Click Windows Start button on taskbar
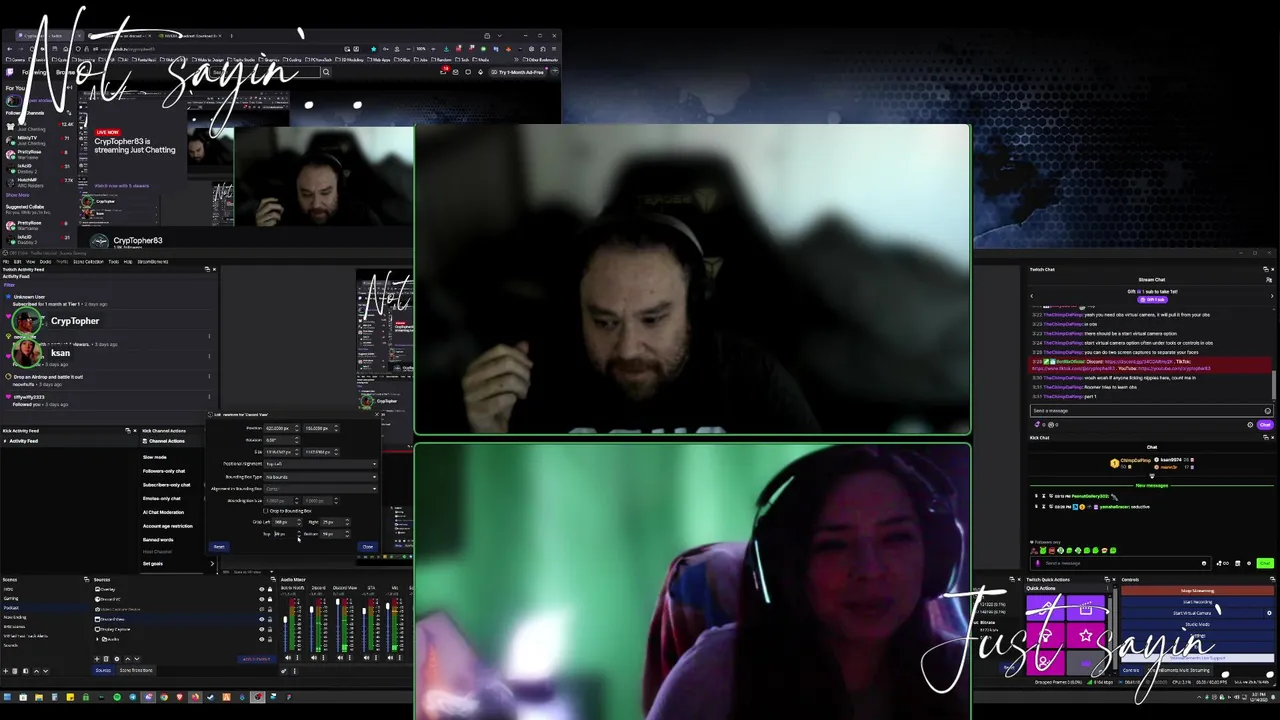The image size is (1280, 720). tap(8, 696)
